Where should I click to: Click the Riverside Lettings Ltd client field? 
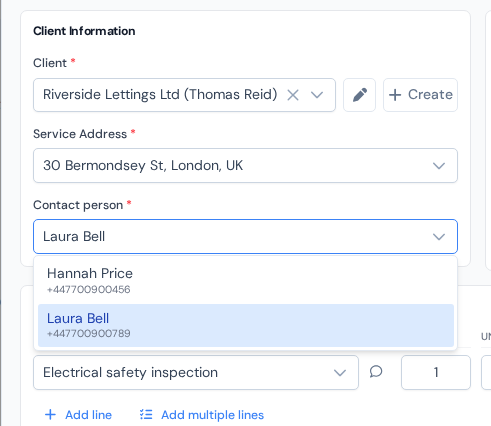tap(184, 95)
